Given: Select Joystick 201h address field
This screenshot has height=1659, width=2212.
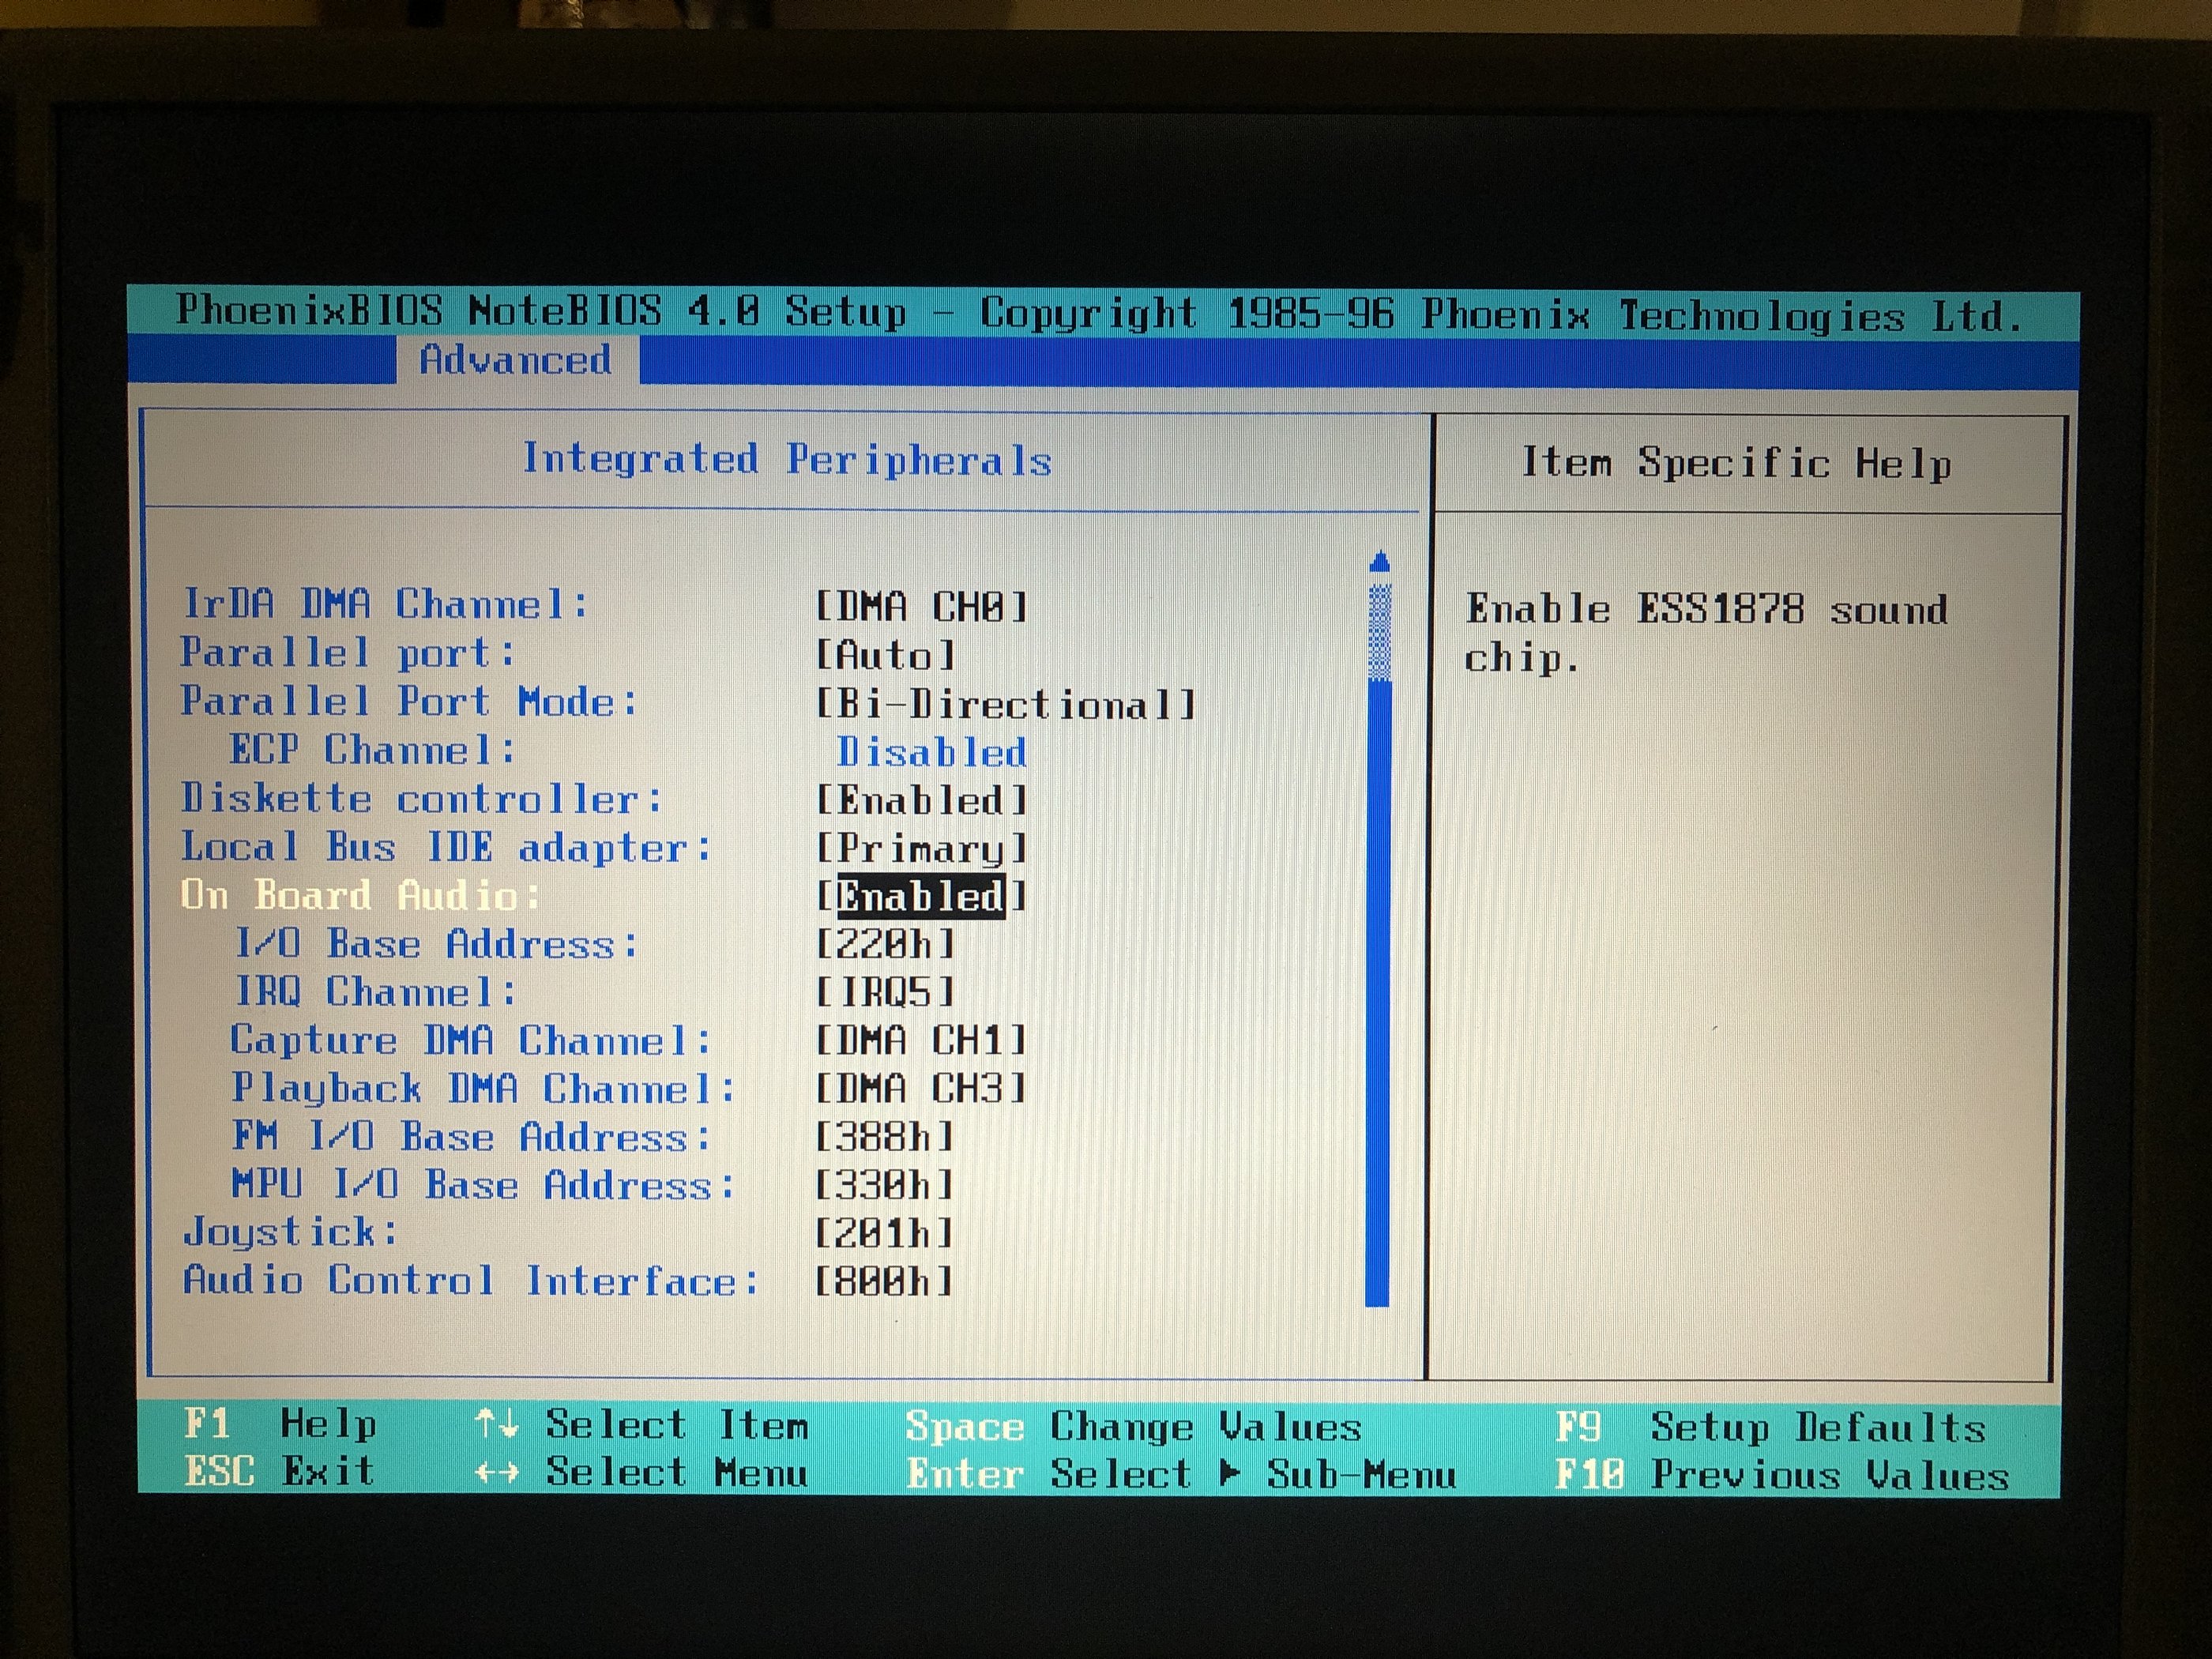Looking at the screenshot, I should [x=884, y=1233].
